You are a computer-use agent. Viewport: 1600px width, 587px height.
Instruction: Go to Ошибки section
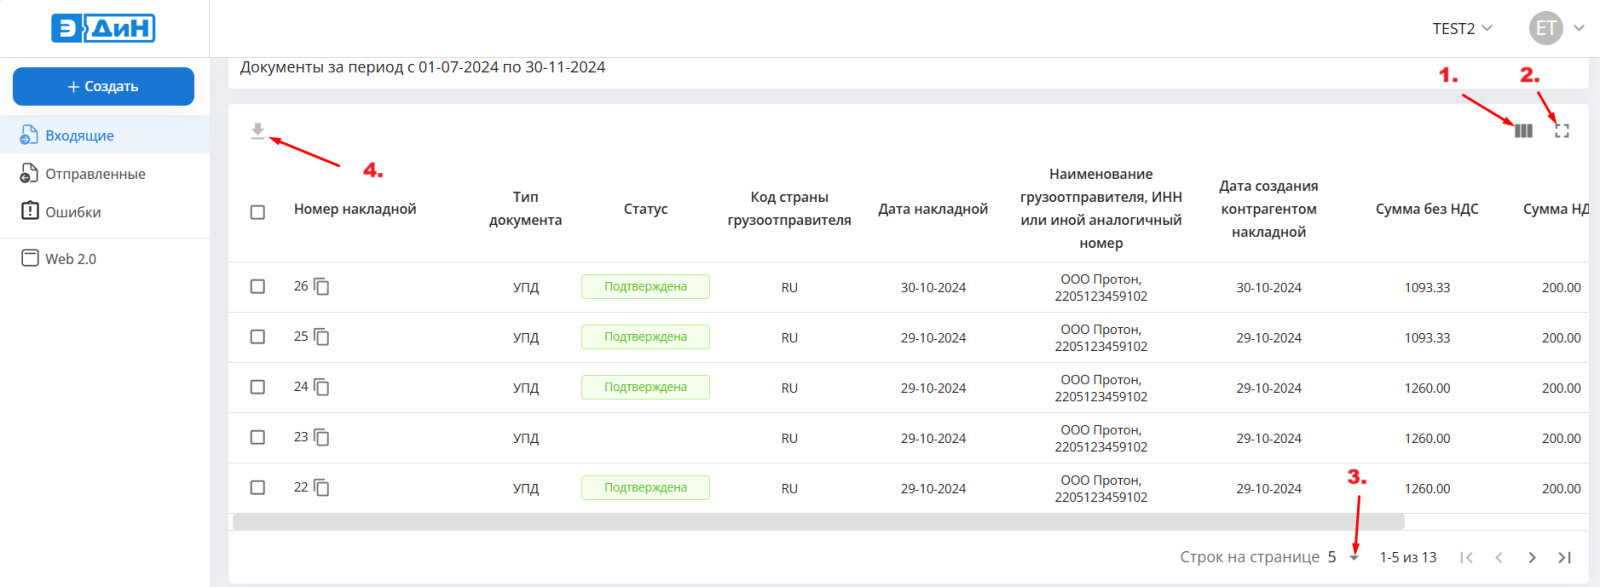pos(73,212)
